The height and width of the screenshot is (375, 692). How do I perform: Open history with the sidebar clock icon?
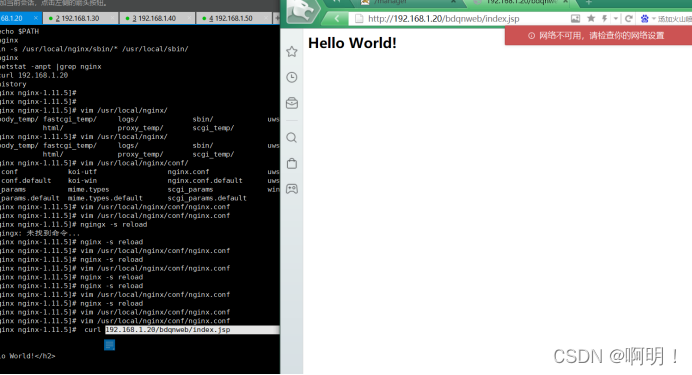coord(292,77)
